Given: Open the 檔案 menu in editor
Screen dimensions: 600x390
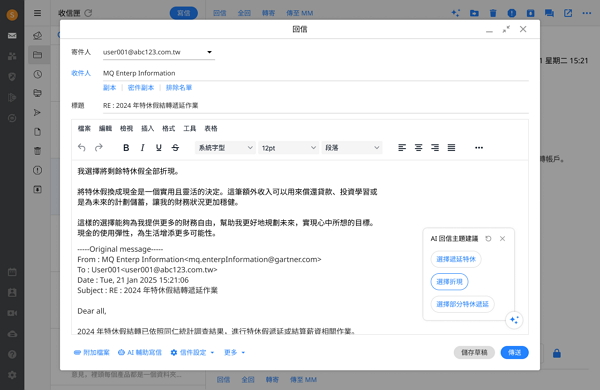Looking at the screenshot, I should [x=84, y=129].
